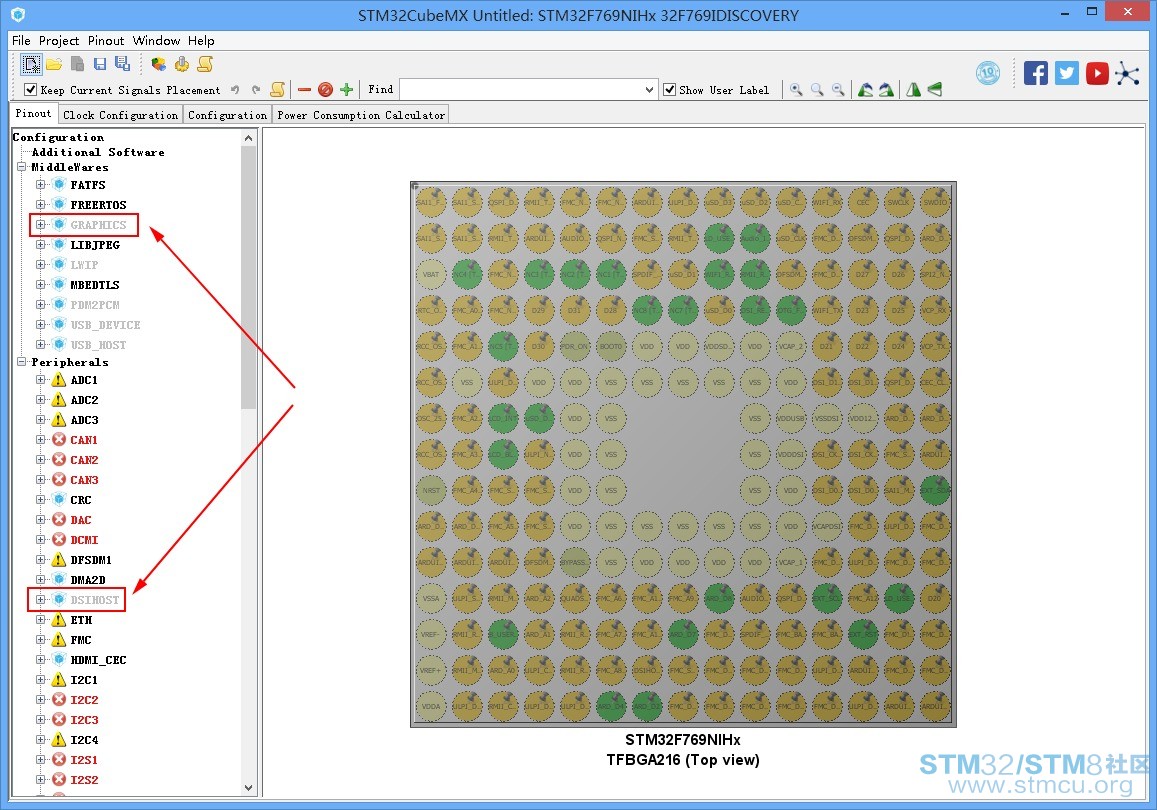Open the Window menu
Image resolution: width=1157 pixels, height=810 pixels.
(156, 41)
